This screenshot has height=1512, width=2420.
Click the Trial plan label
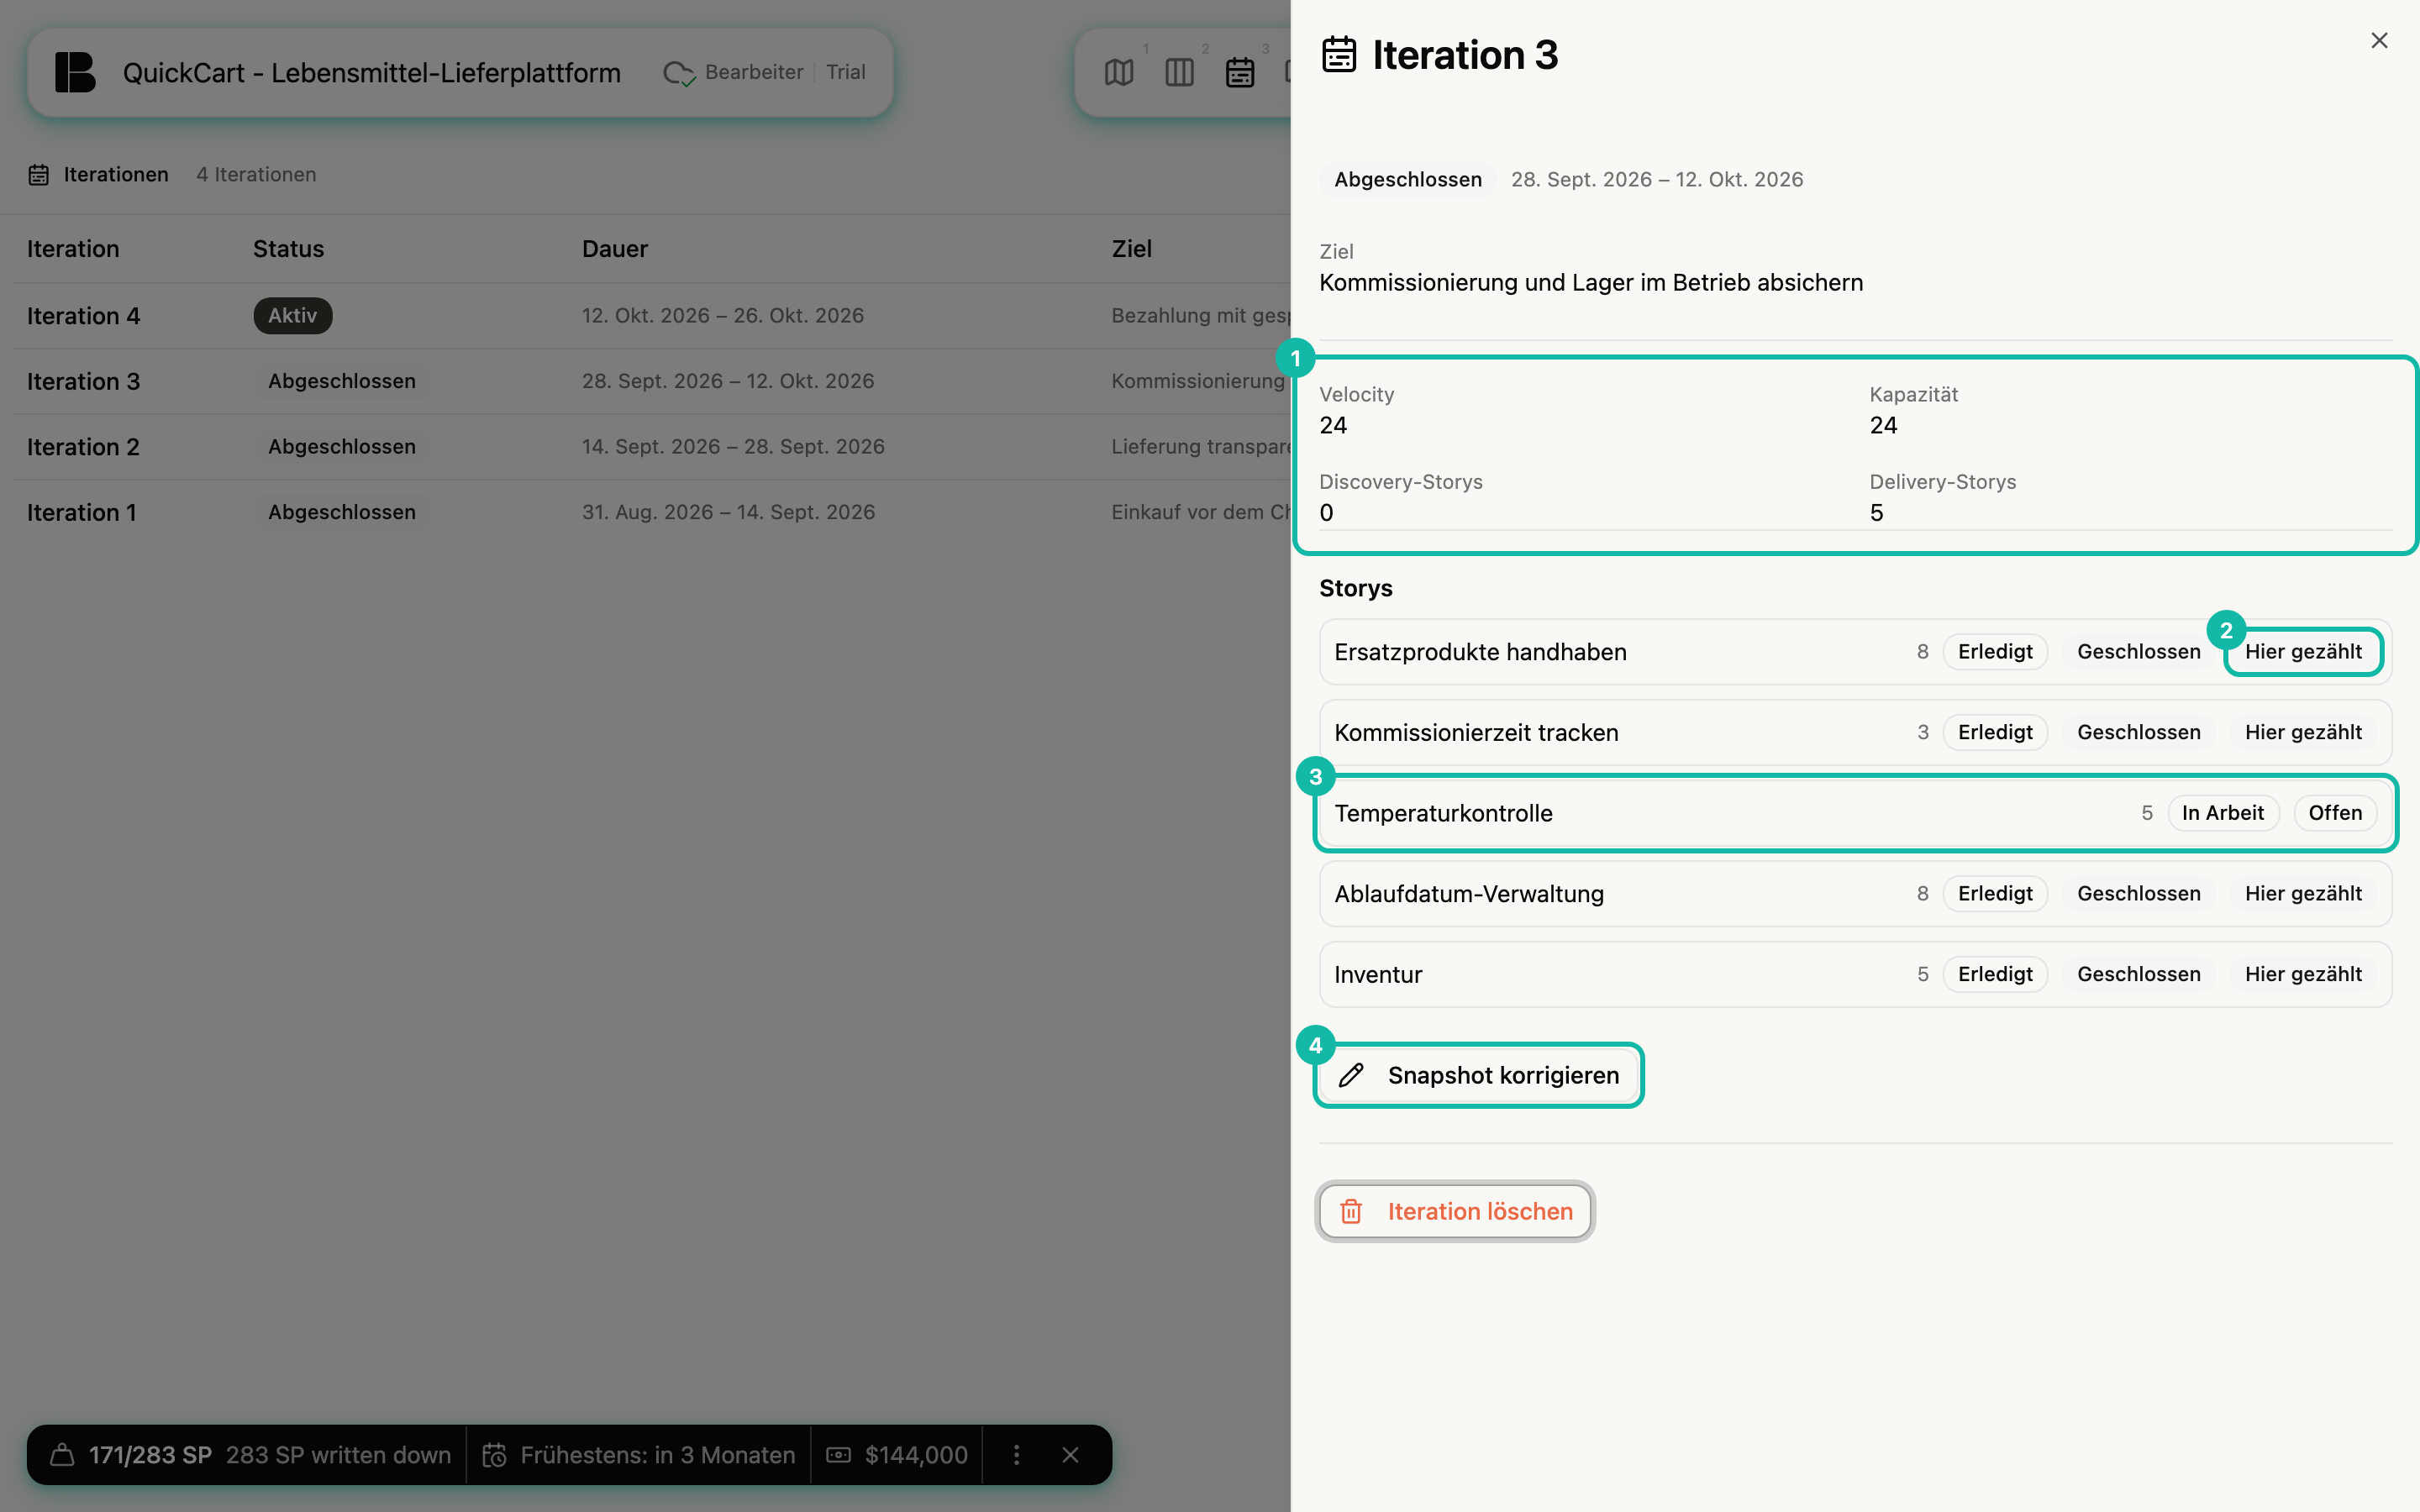846,72
